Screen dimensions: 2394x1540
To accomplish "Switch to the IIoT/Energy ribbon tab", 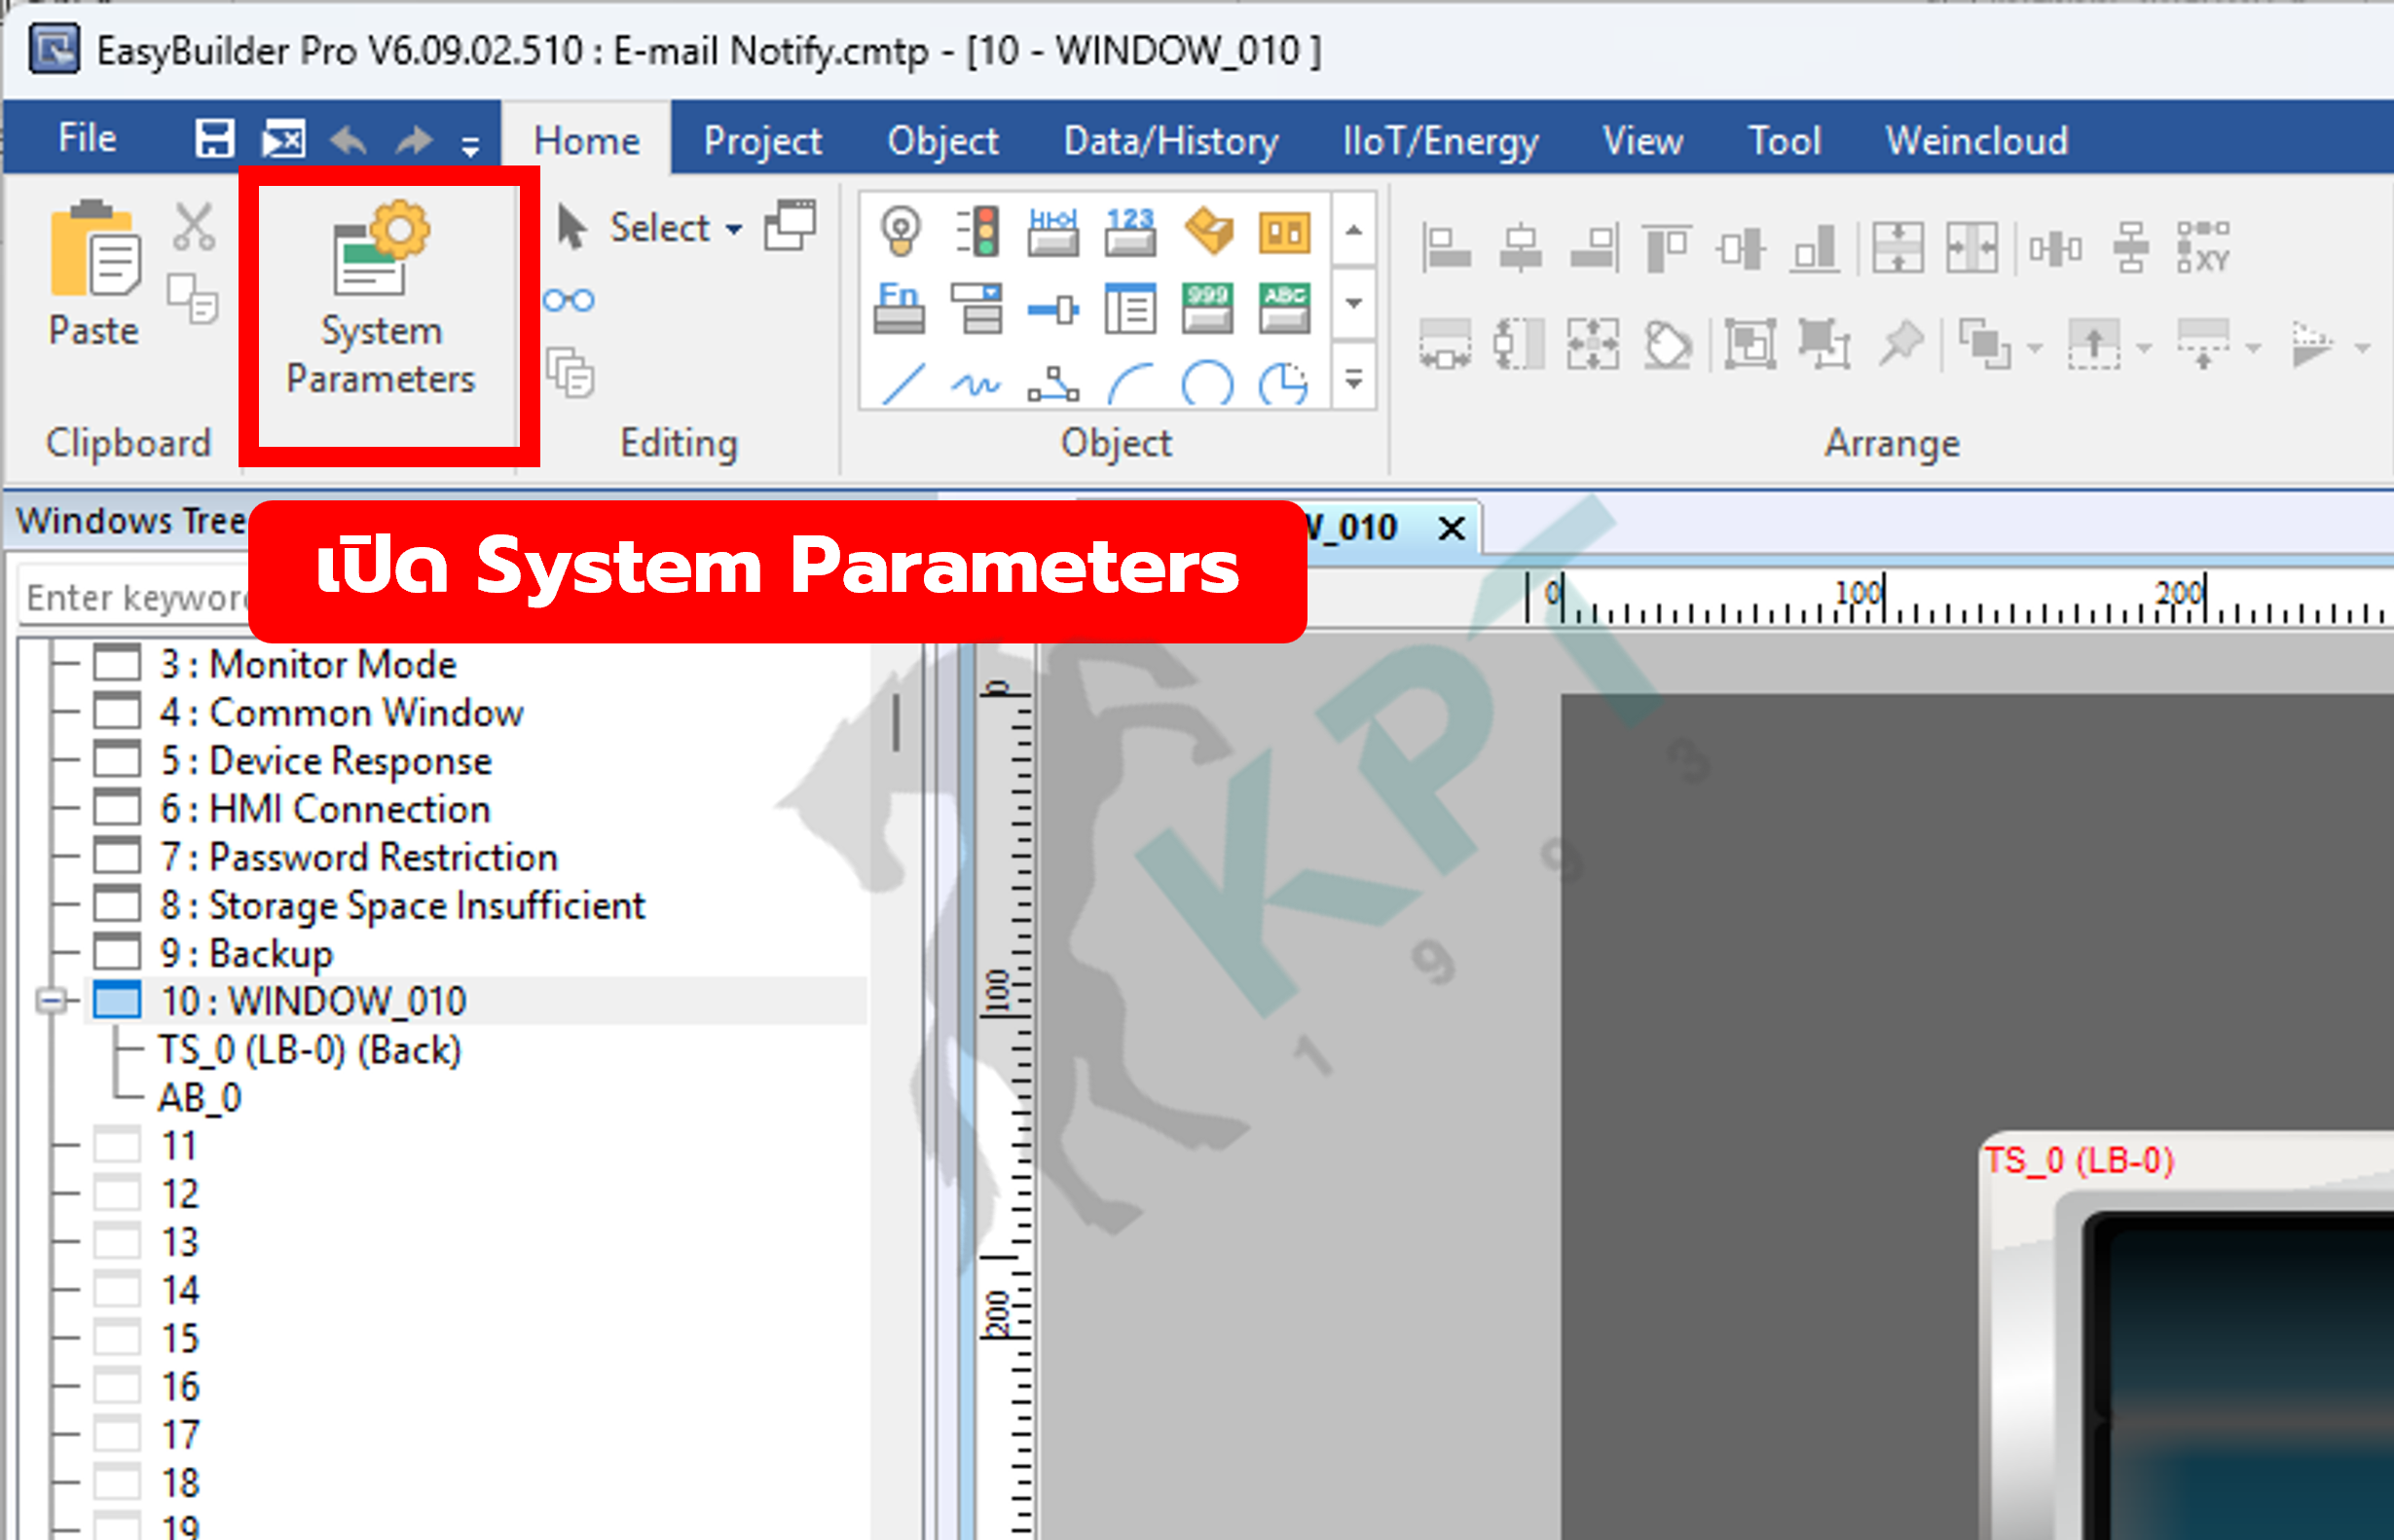I will point(1440,140).
